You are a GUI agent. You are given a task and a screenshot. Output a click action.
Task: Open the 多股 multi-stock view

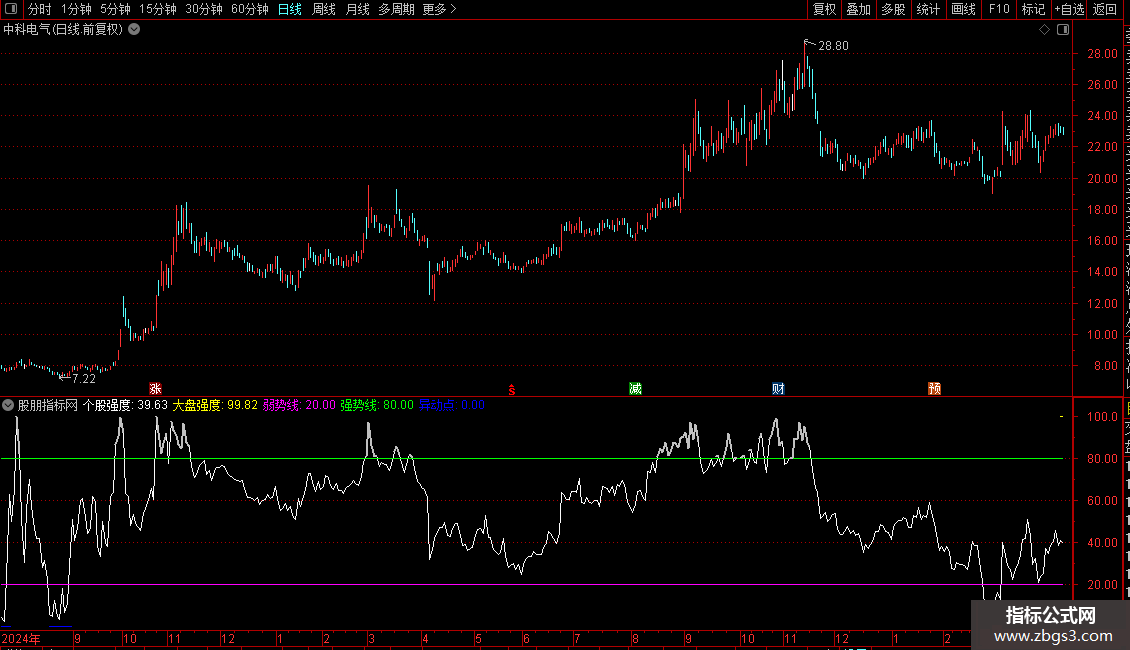tap(894, 9)
